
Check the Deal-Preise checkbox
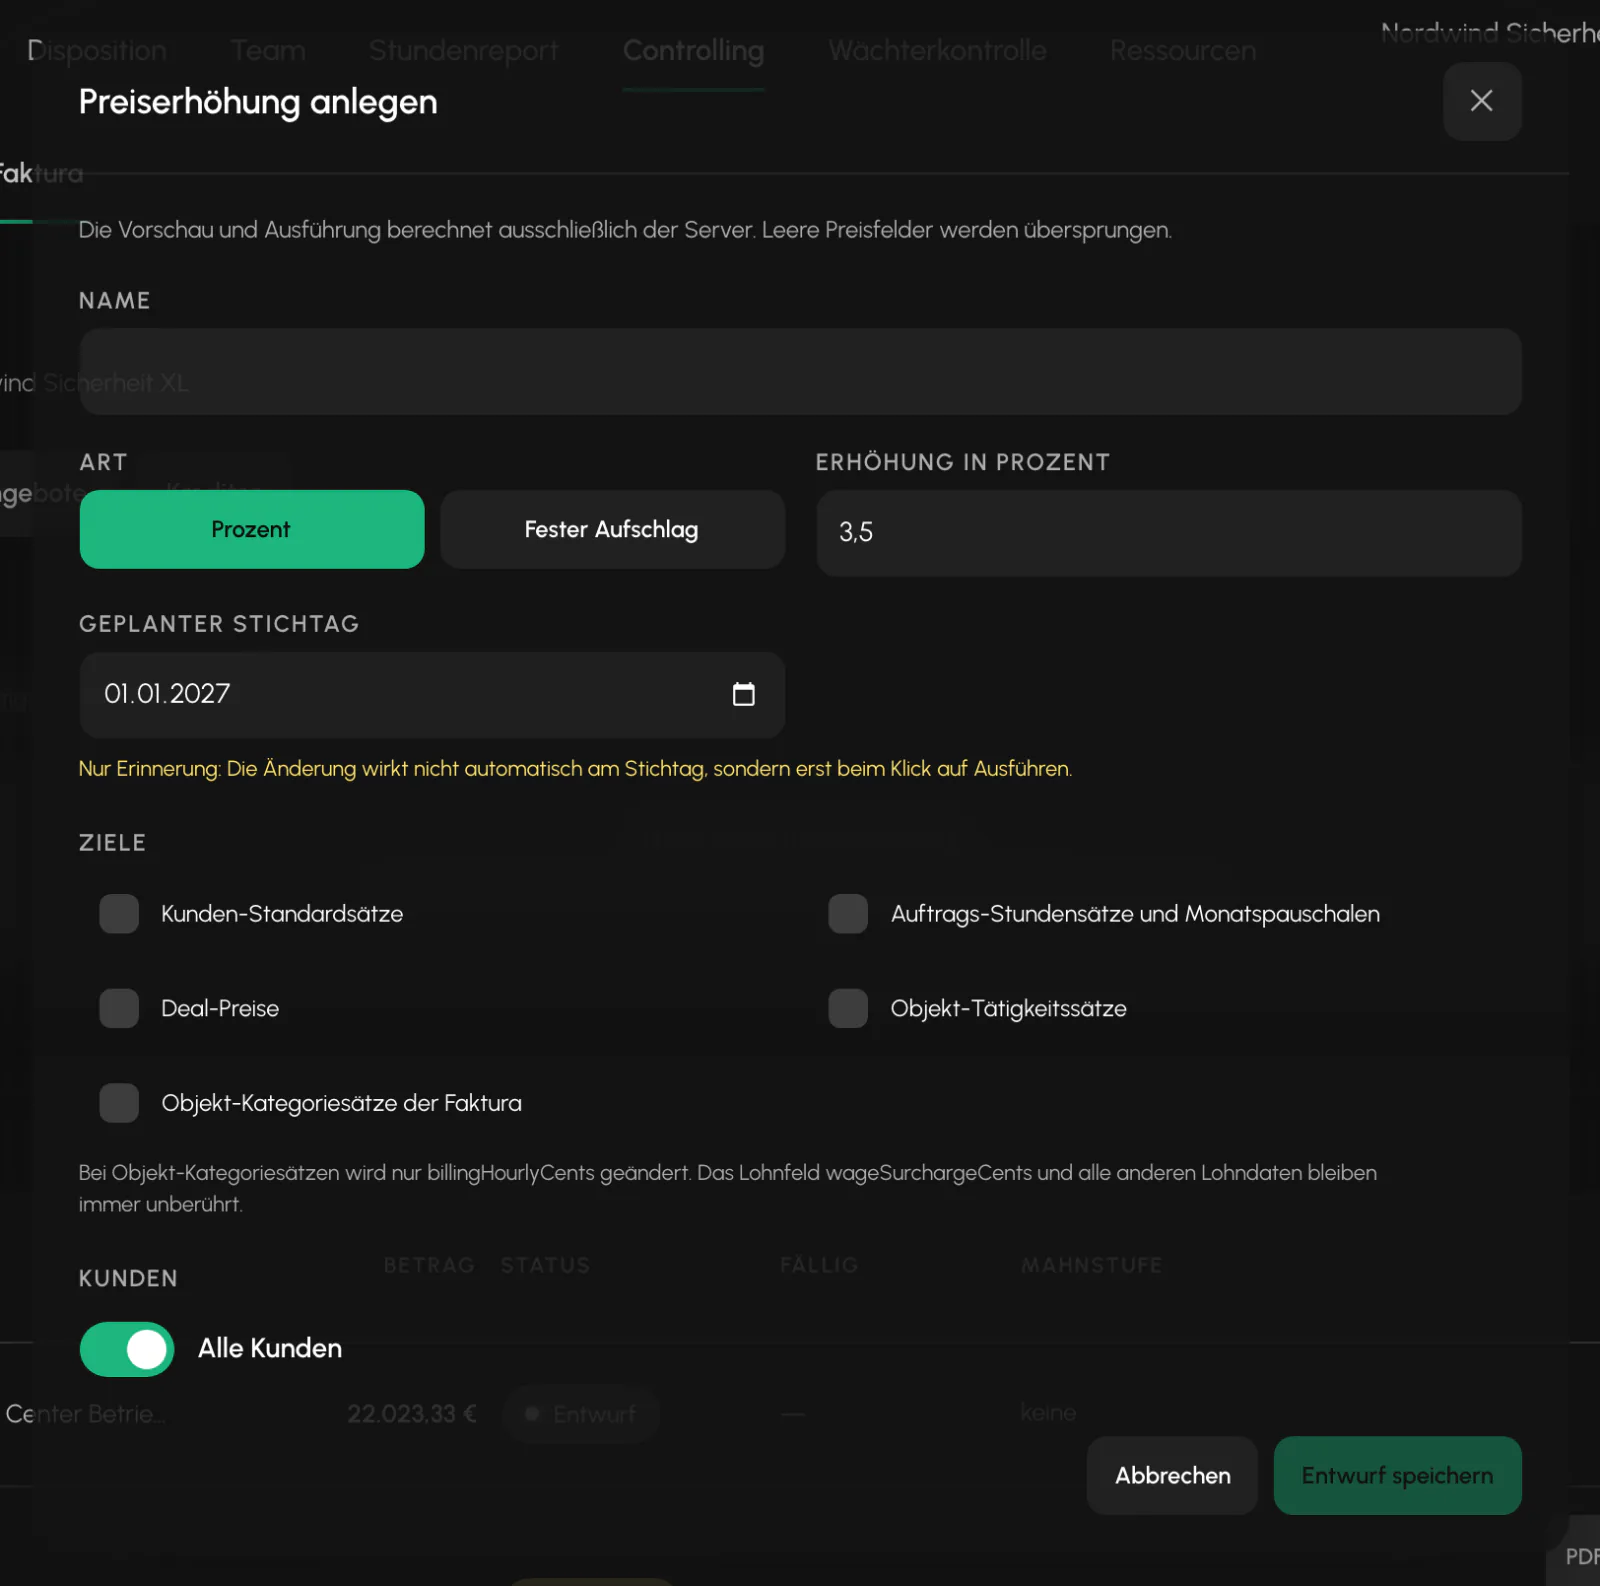[119, 1008]
